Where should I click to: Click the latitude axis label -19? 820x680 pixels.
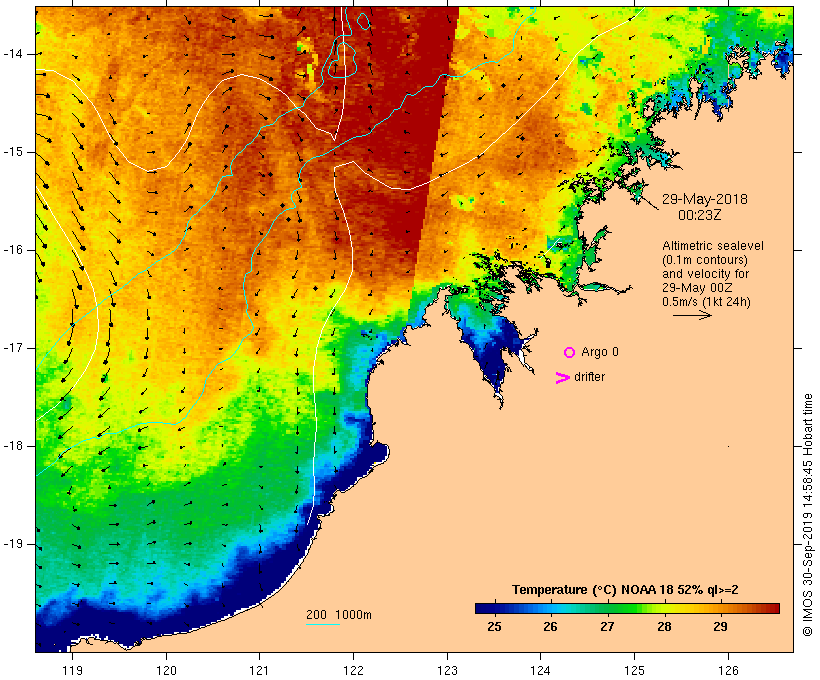point(13,544)
